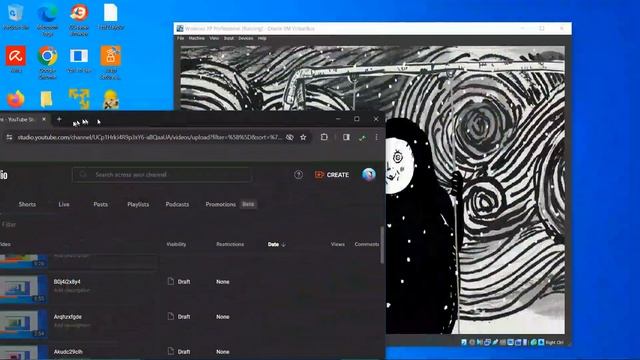Open the browser three-dot menu
The image size is (640, 360).
[x=376, y=138]
